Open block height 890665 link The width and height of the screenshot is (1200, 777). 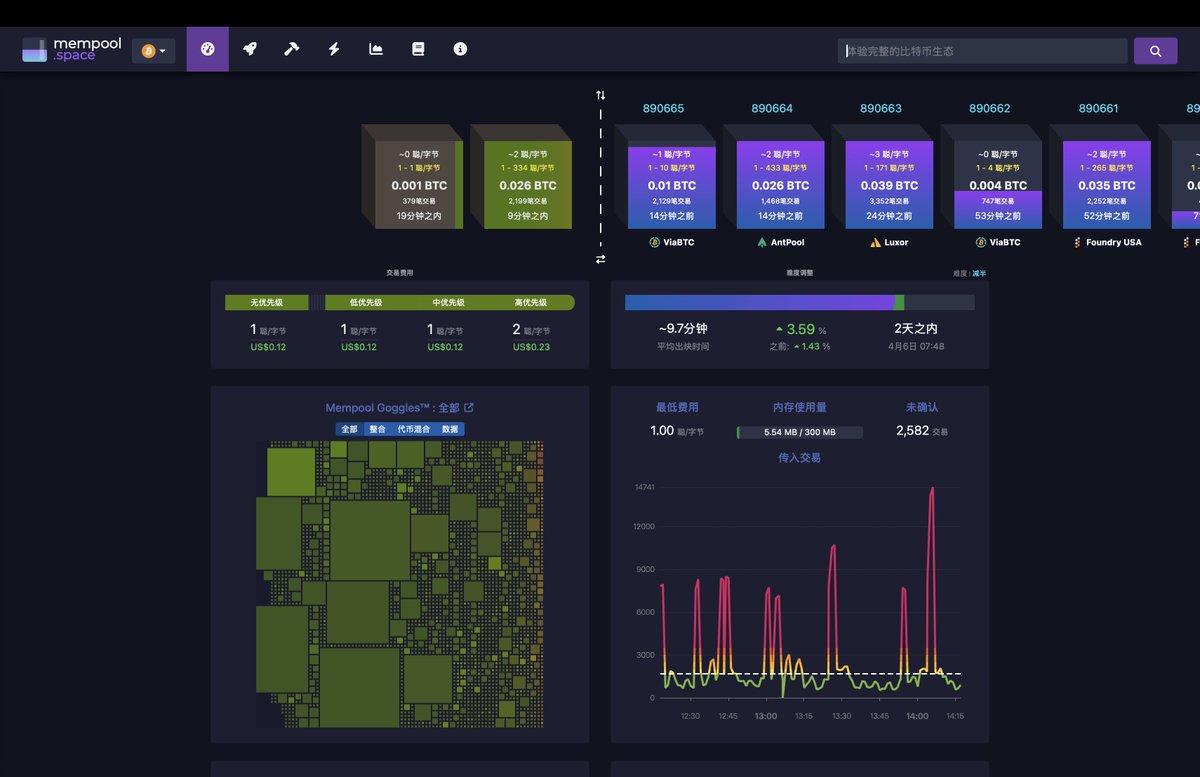click(663, 108)
